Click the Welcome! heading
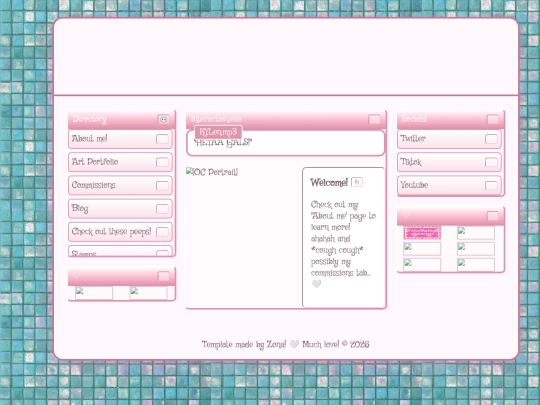This screenshot has height=405, width=540. point(329,182)
